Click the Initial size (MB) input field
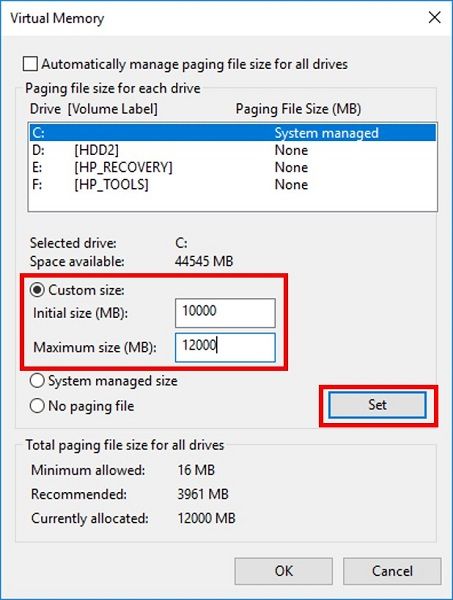The width and height of the screenshot is (453, 600). 225,313
